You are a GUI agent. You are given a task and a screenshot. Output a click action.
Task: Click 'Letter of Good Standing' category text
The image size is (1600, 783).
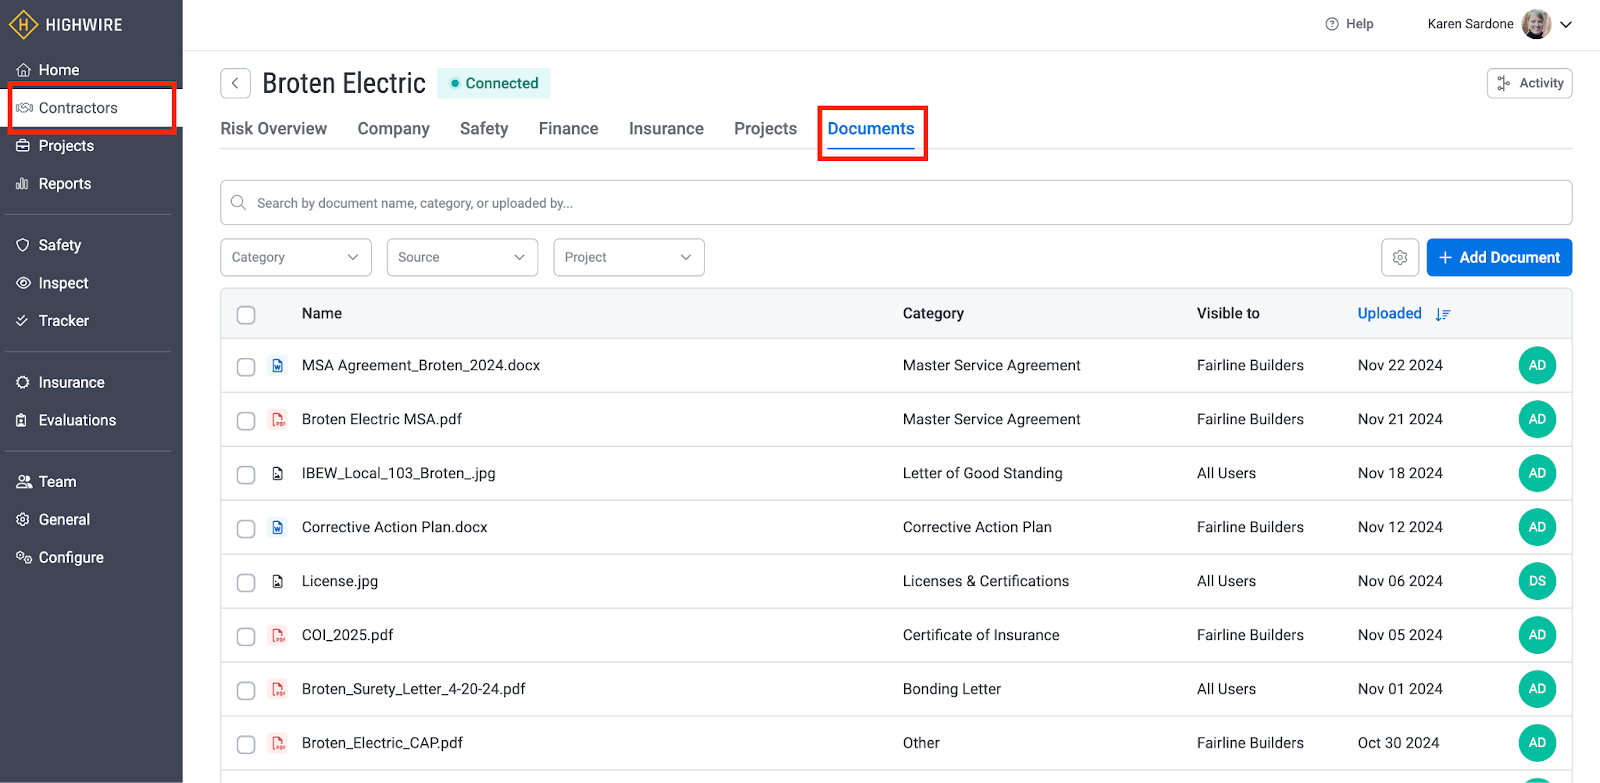click(982, 473)
